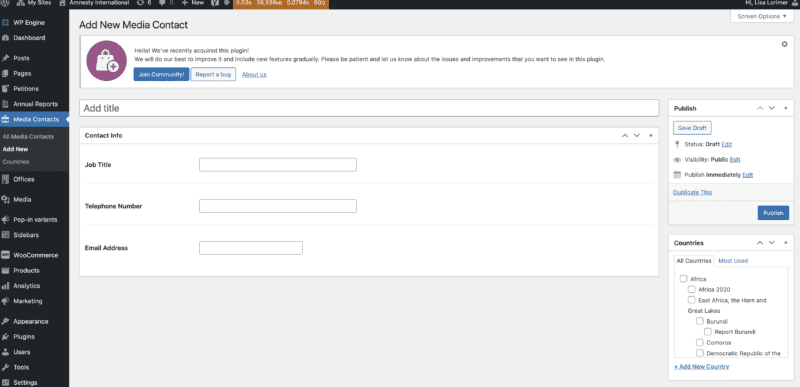Move Contact Info panel down
Image resolution: width=800 pixels, height=387 pixels.
tap(637, 136)
